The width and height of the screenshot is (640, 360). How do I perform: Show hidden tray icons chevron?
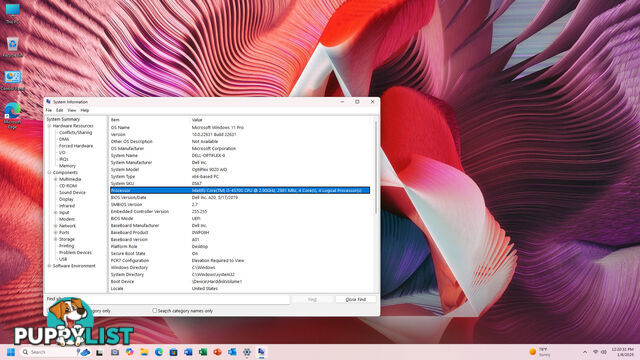coord(584,352)
